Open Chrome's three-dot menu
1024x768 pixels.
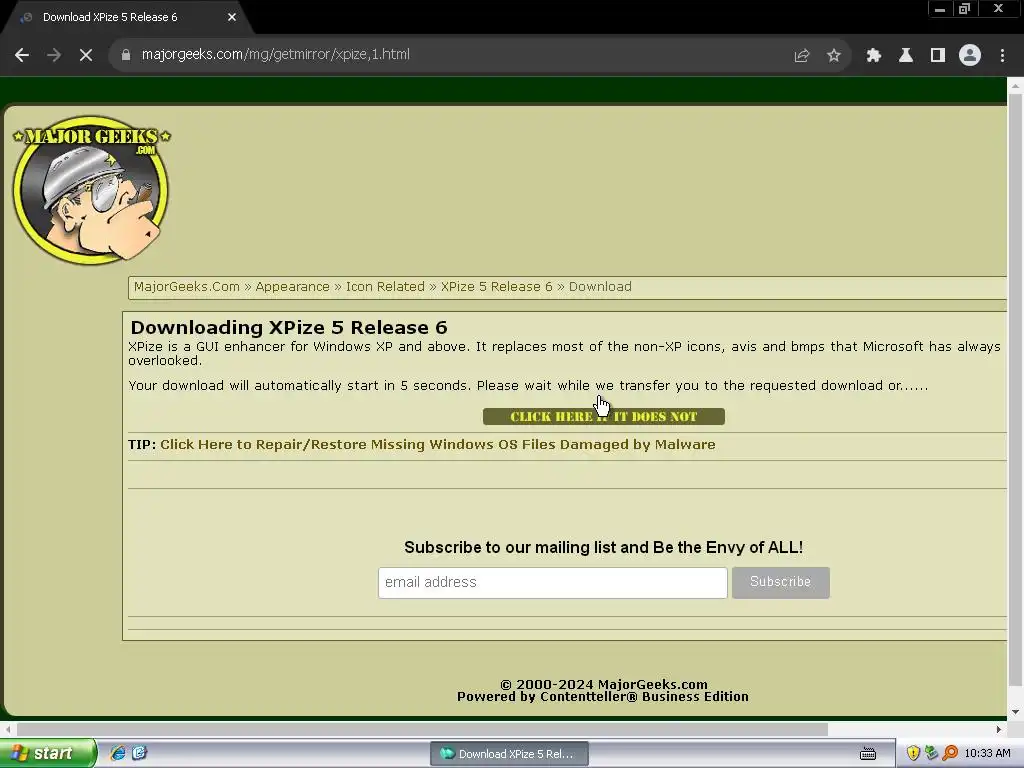(1002, 56)
